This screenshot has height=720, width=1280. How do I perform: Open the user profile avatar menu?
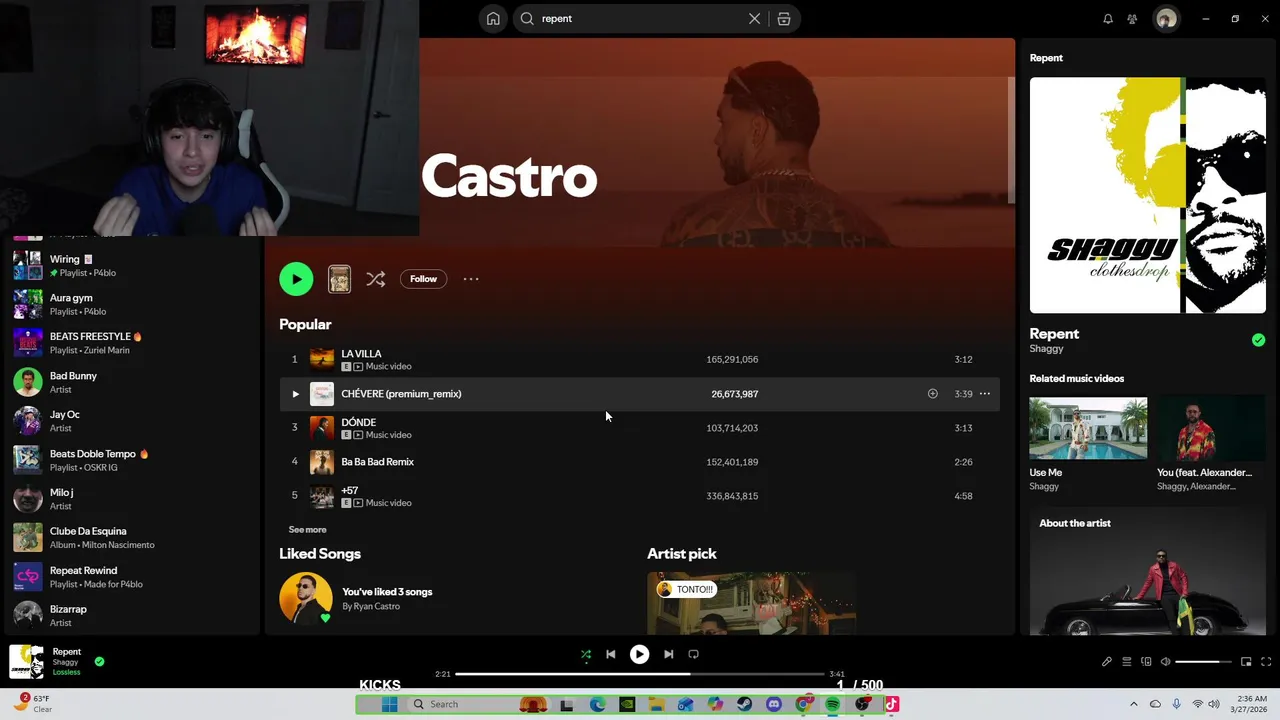tap(1166, 18)
